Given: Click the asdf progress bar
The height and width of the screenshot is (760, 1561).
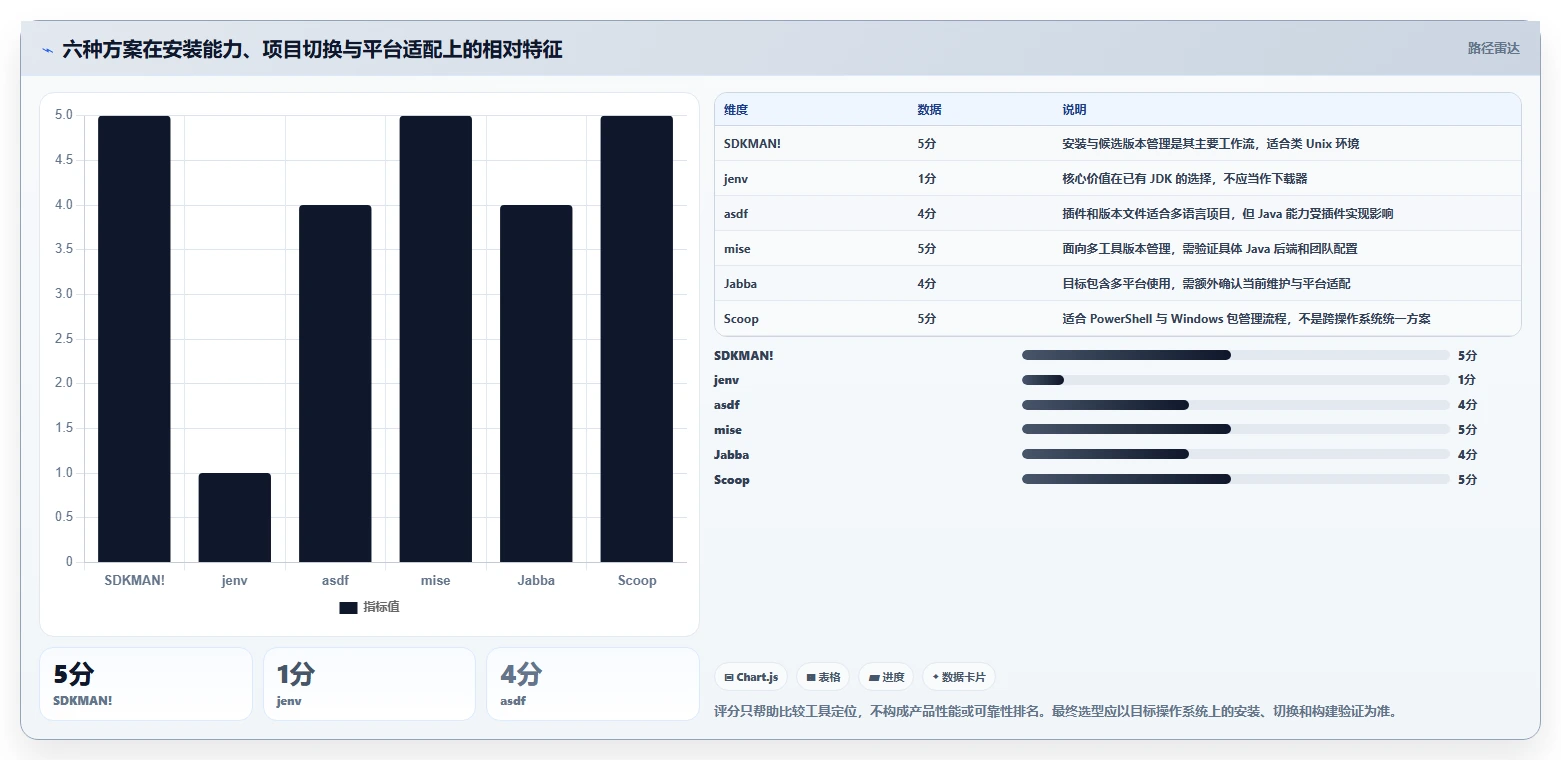Looking at the screenshot, I should 1236,405.
